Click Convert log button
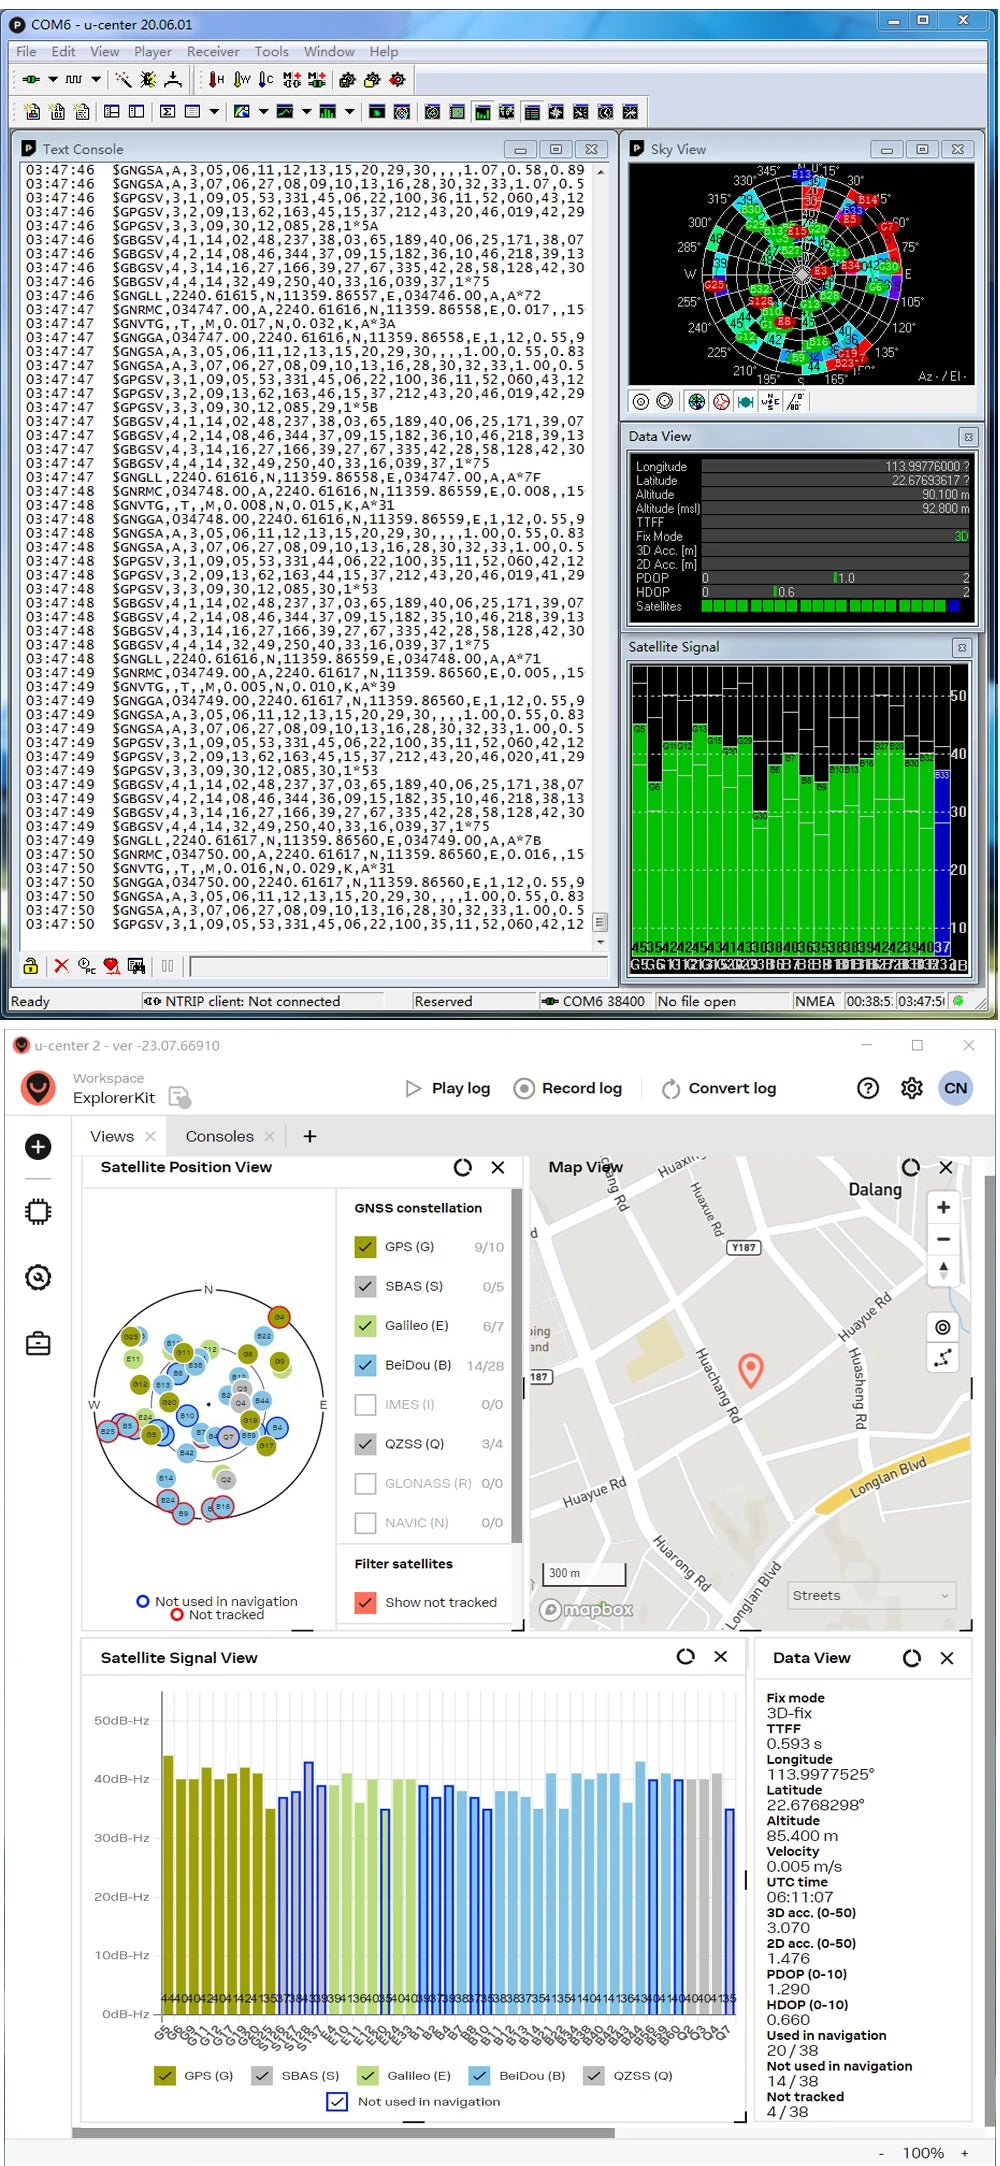This screenshot has width=1000, height=2166. (719, 1088)
